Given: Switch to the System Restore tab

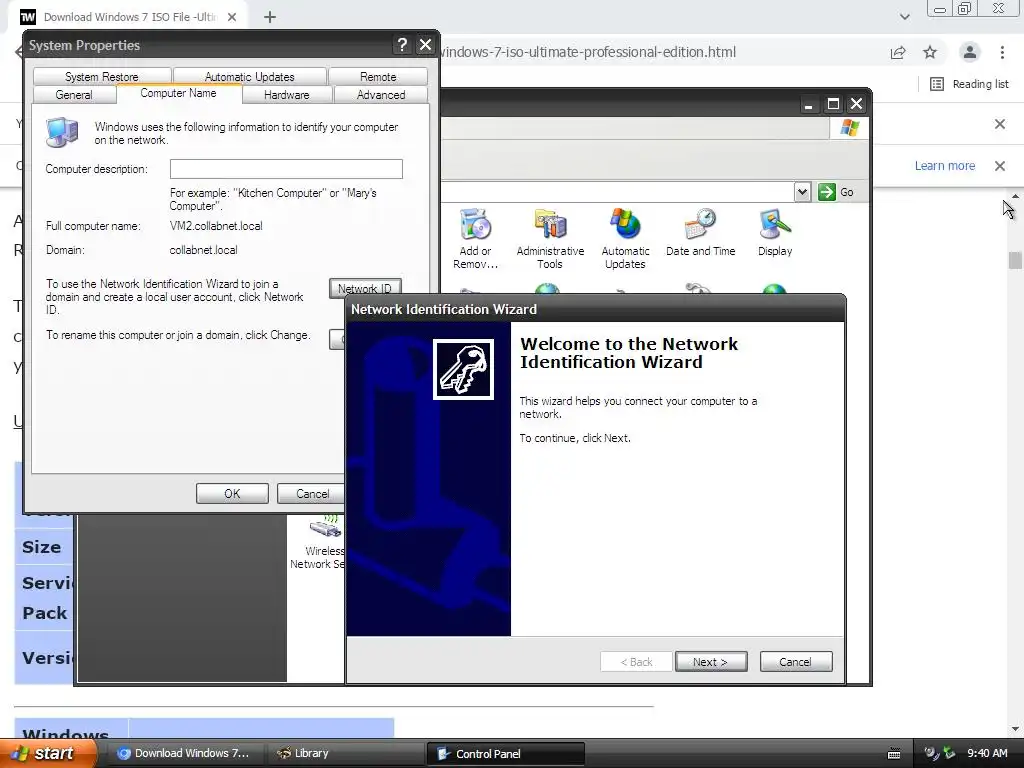Looking at the screenshot, I should pyautogui.click(x=102, y=76).
